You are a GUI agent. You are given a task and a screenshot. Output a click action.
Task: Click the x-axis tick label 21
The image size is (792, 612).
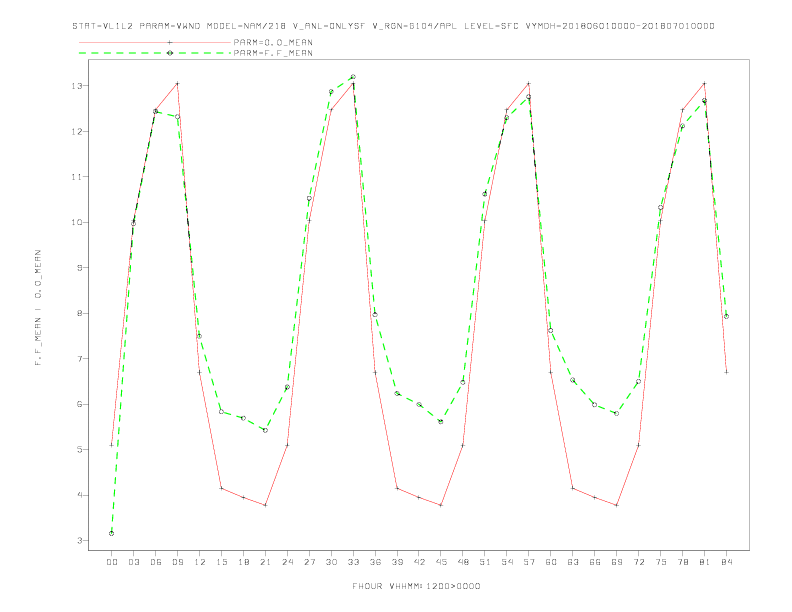(x=265, y=562)
